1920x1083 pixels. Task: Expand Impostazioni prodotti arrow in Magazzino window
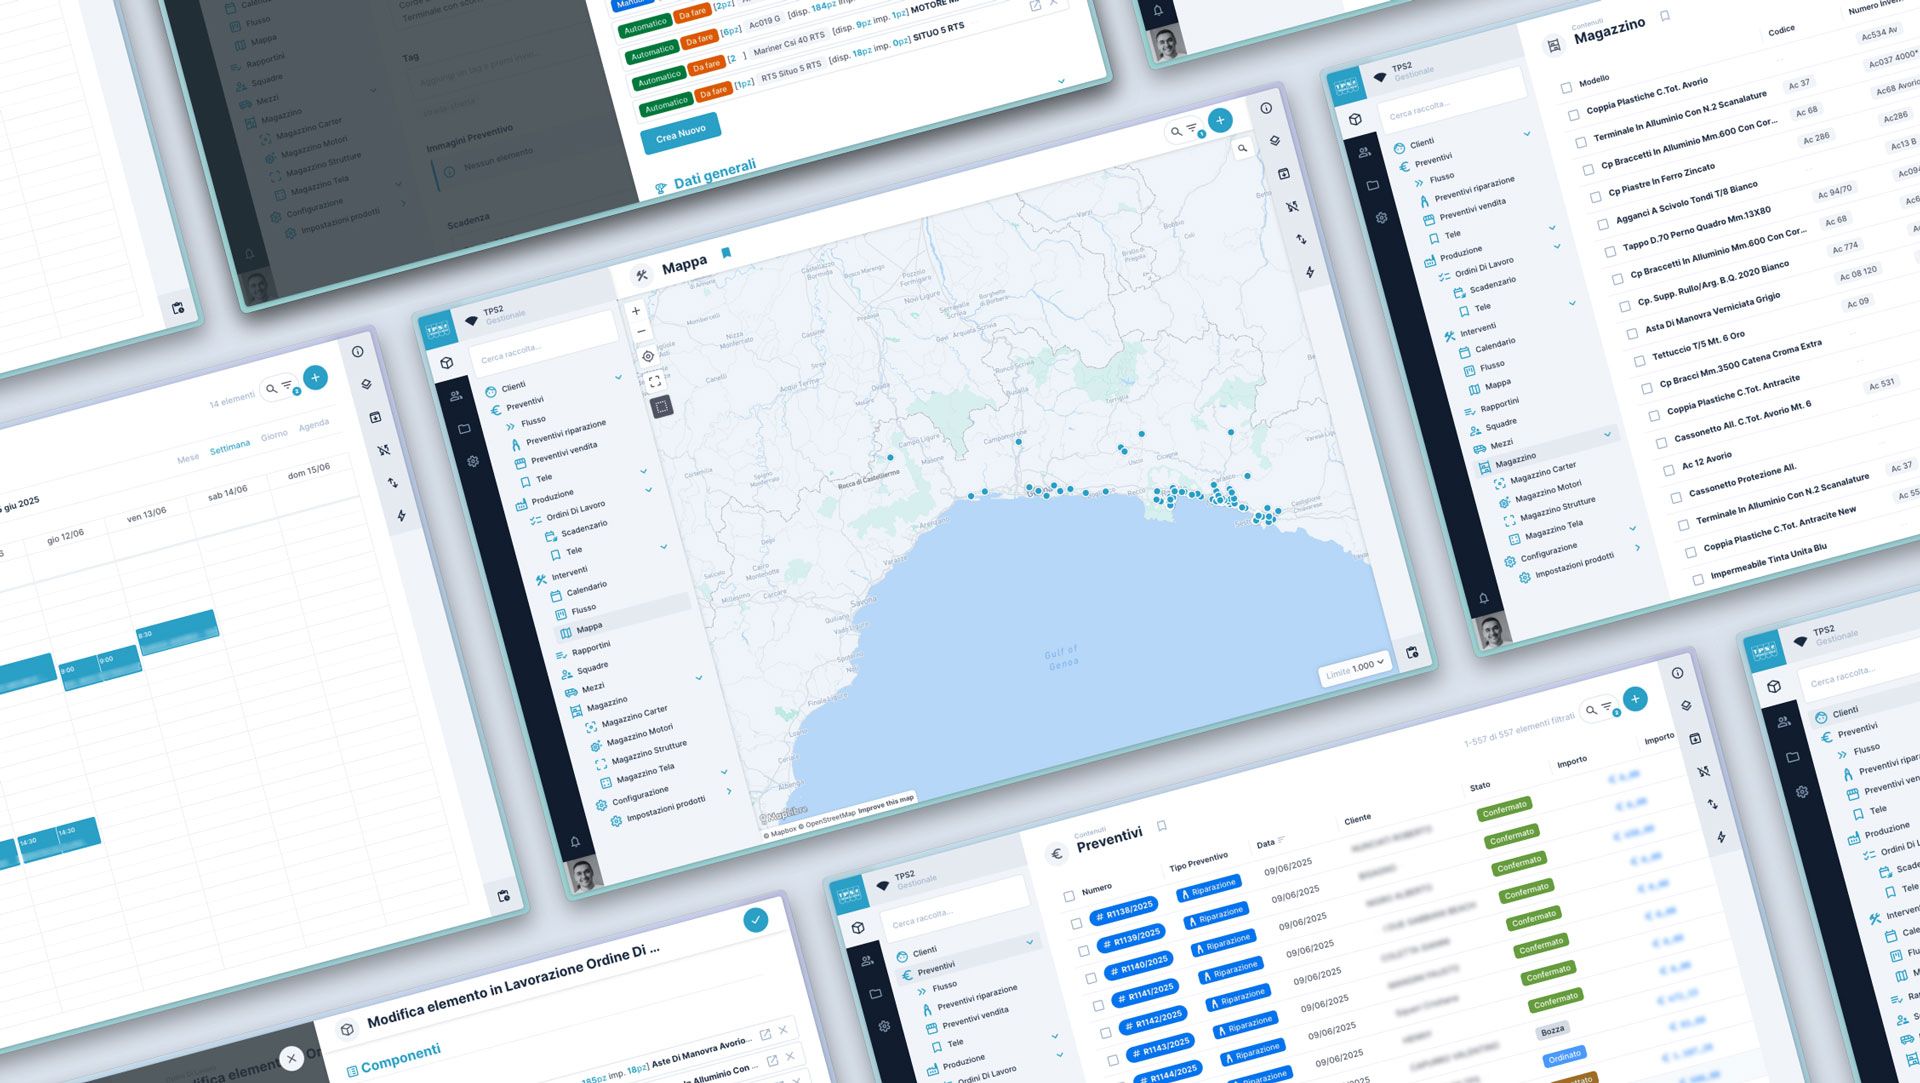point(1637,547)
